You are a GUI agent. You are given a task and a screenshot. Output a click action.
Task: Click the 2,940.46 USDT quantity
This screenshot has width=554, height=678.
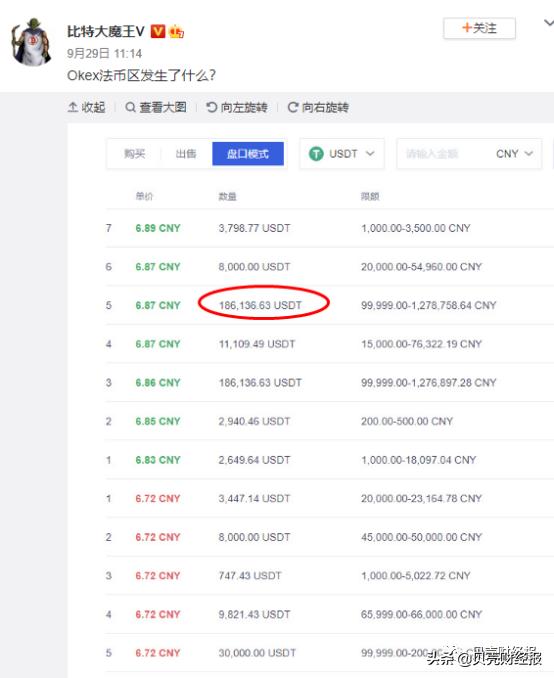[254, 421]
